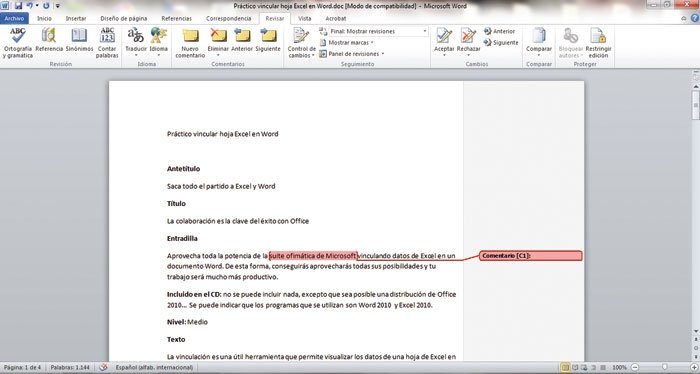
Task: Run the Ortografía y gramática check
Action: 17,42
